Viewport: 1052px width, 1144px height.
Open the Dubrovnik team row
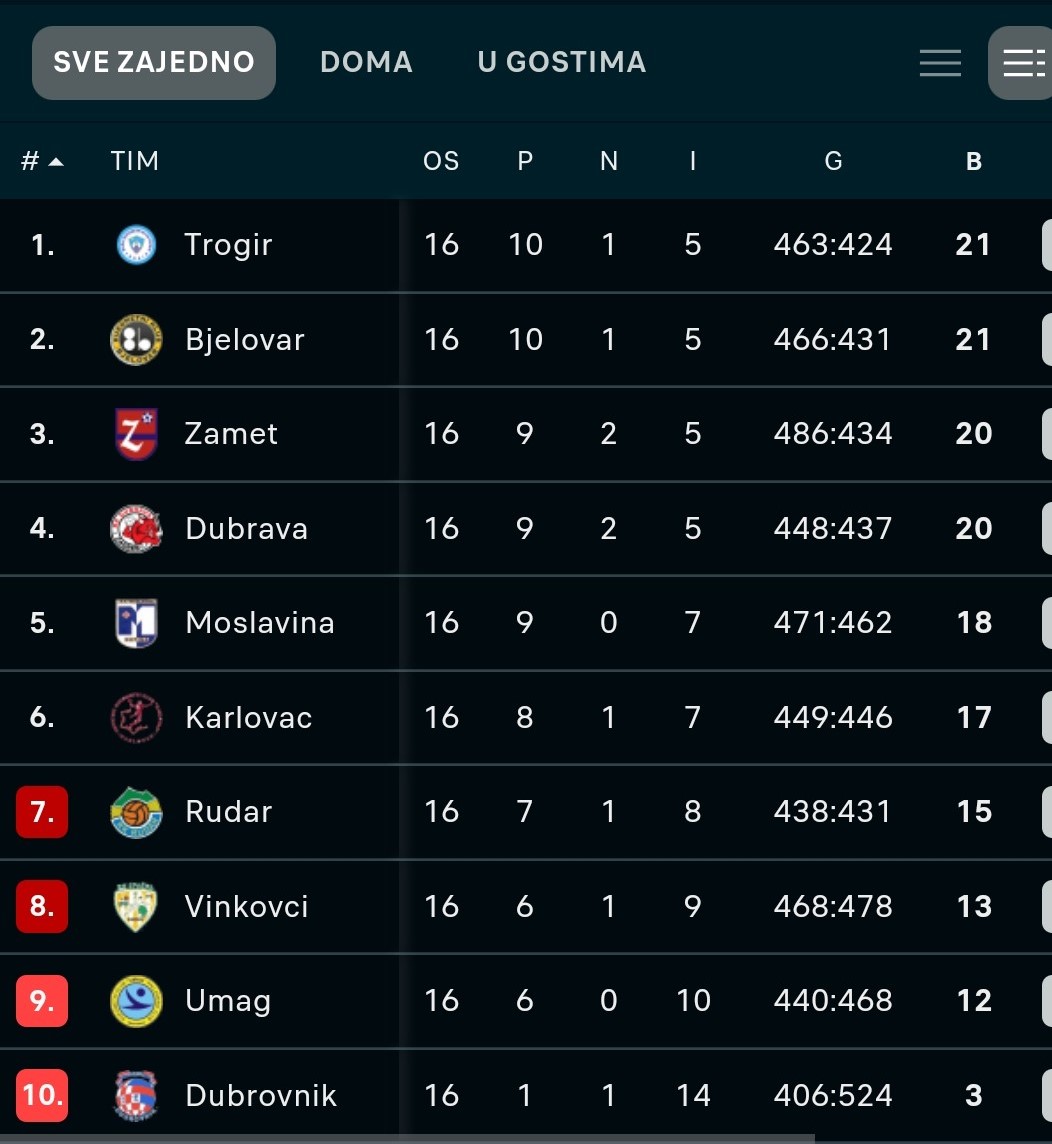pyautogui.click(x=526, y=1095)
